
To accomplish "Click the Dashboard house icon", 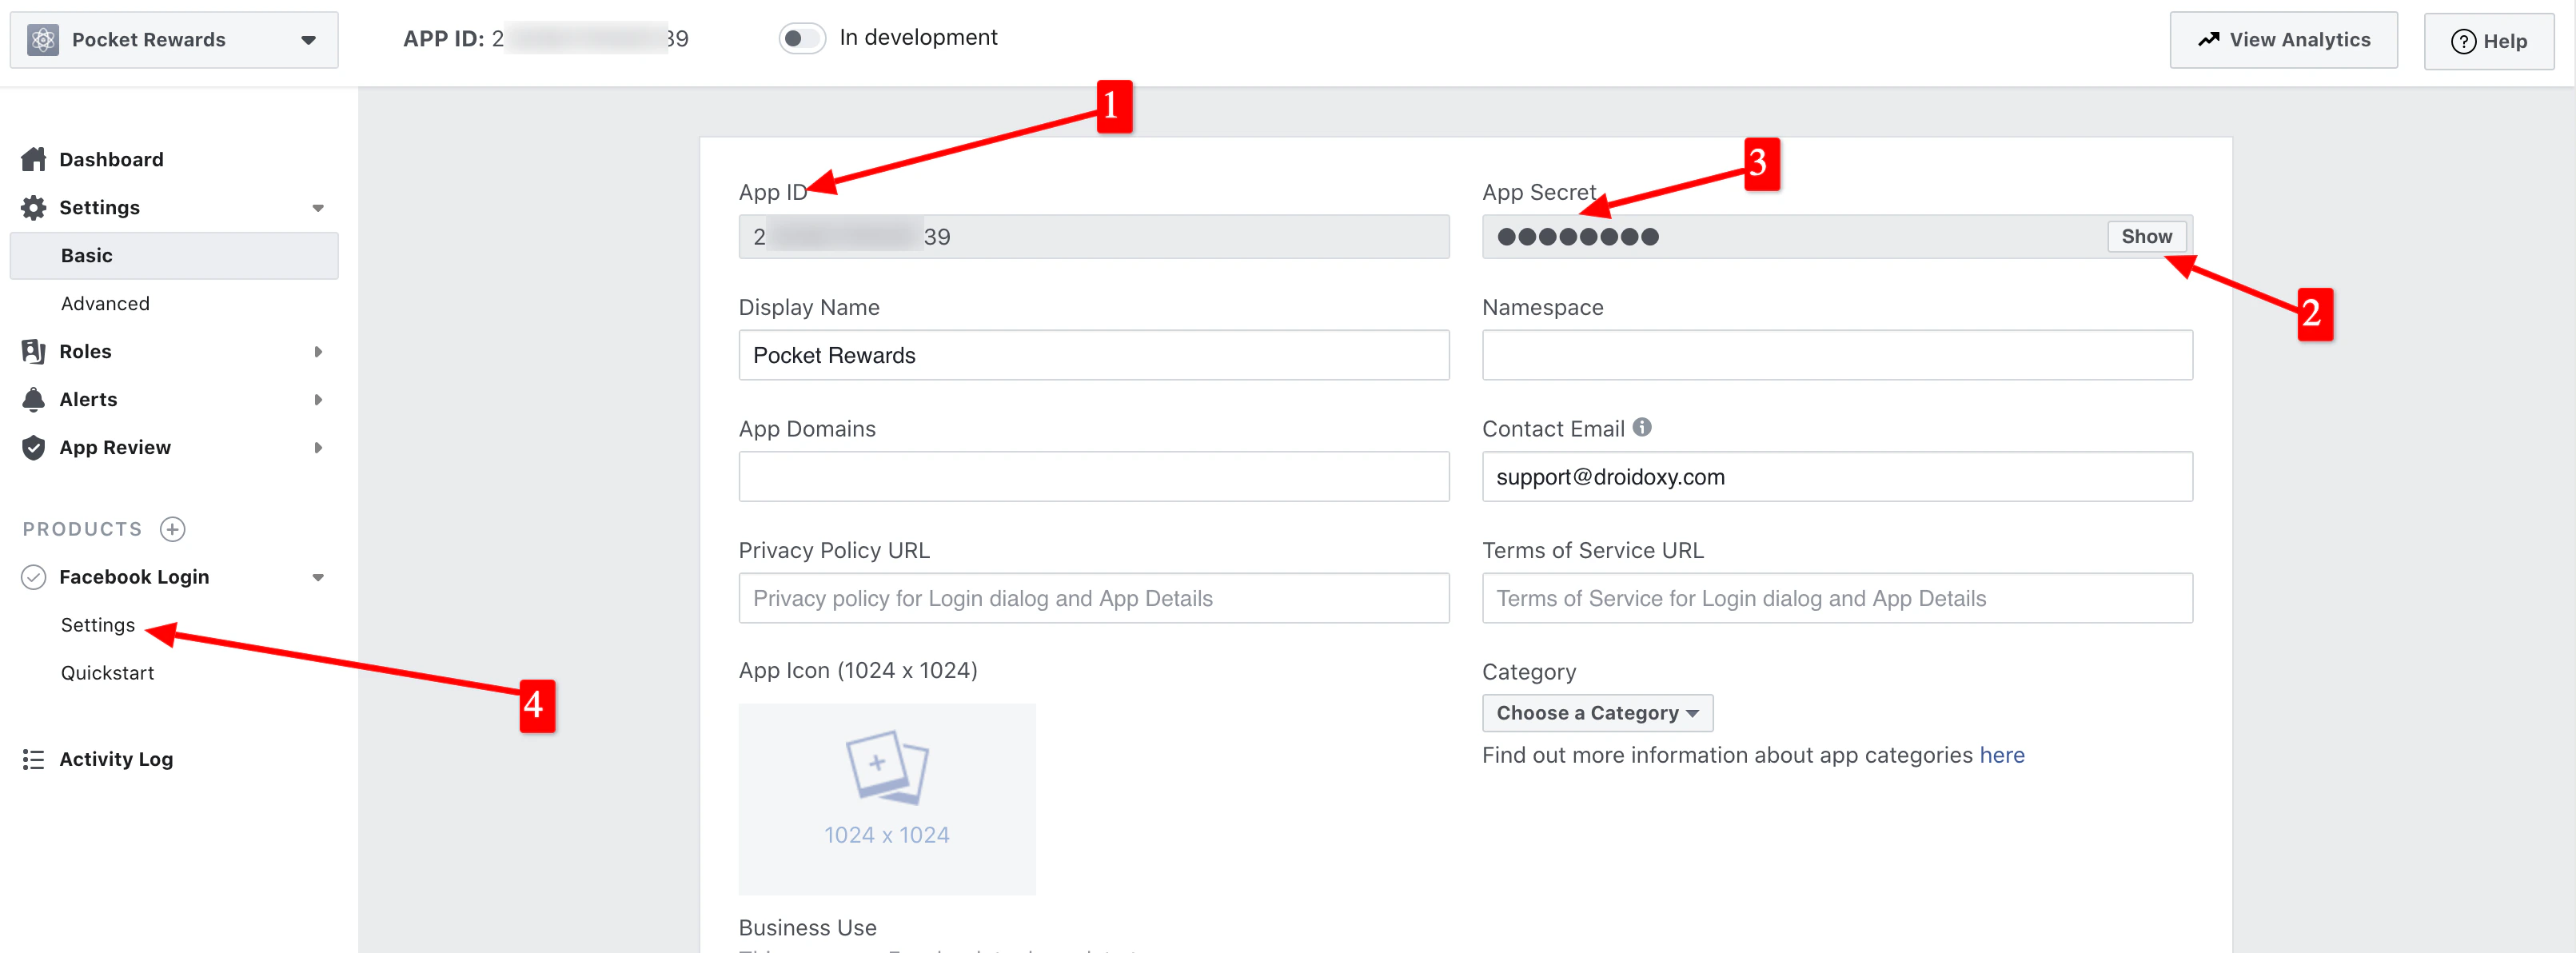I will pos(34,159).
